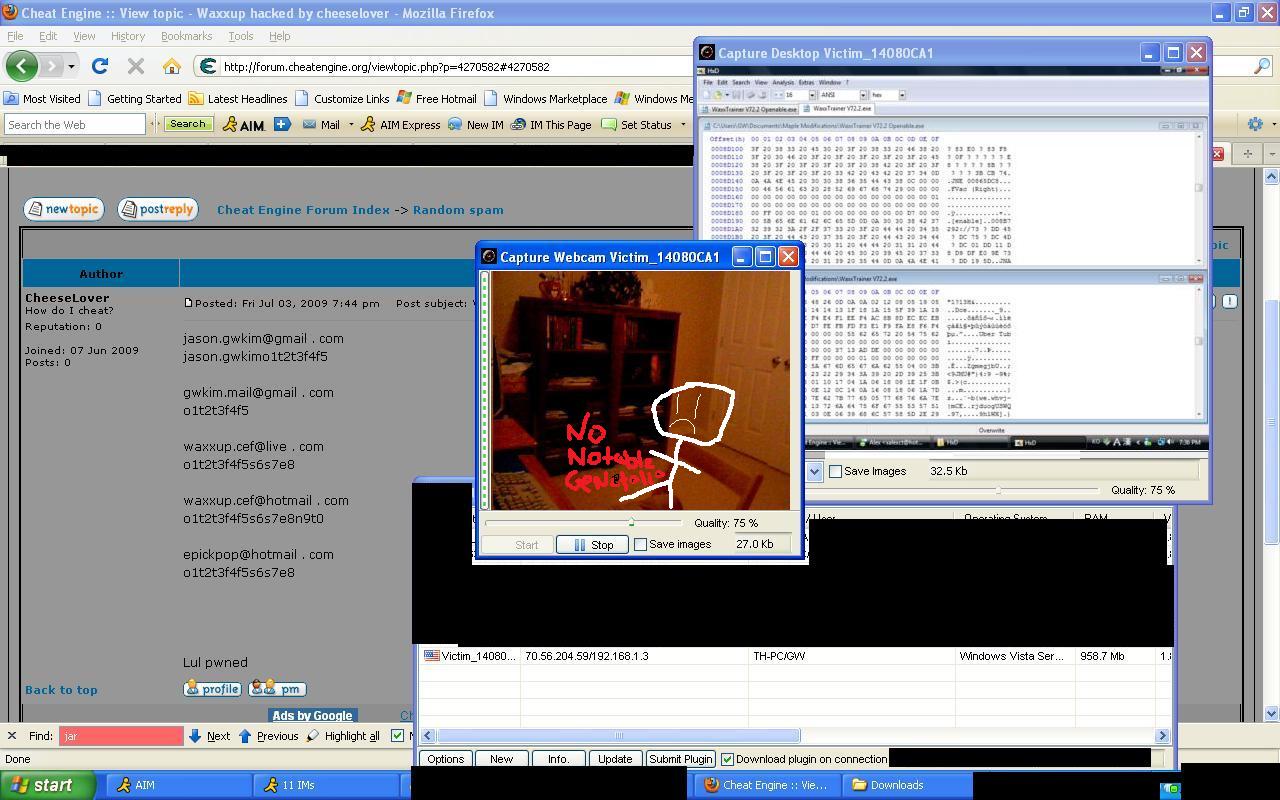
Task: Click the AIM logo in the toolbar
Action: coord(243,125)
